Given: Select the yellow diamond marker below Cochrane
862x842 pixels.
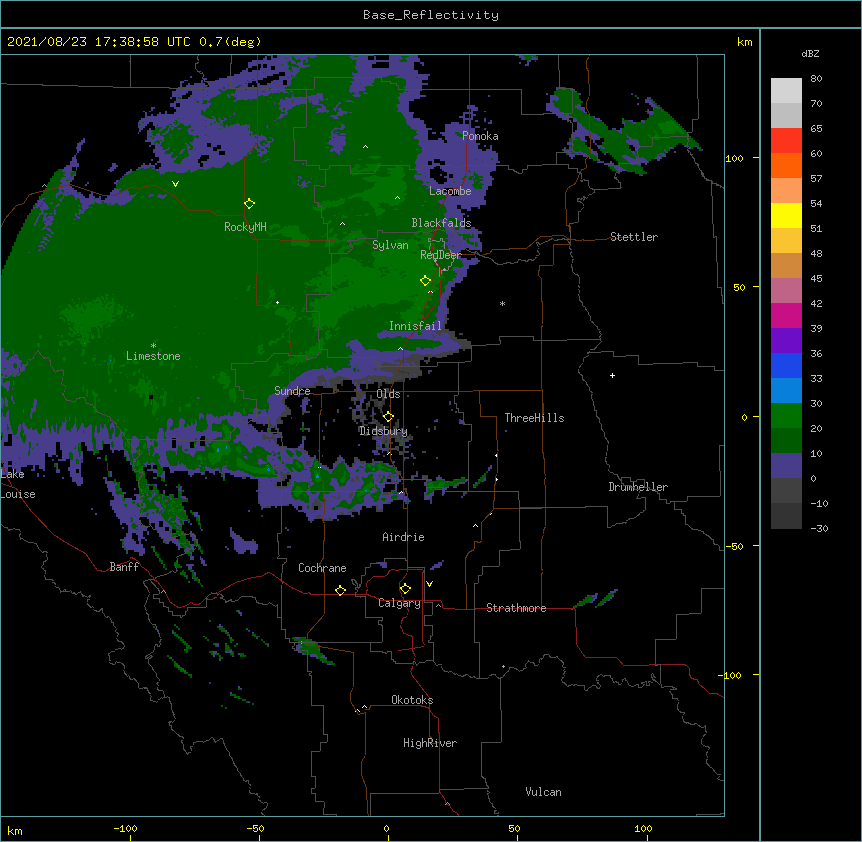Looking at the screenshot, I should 340,590.
